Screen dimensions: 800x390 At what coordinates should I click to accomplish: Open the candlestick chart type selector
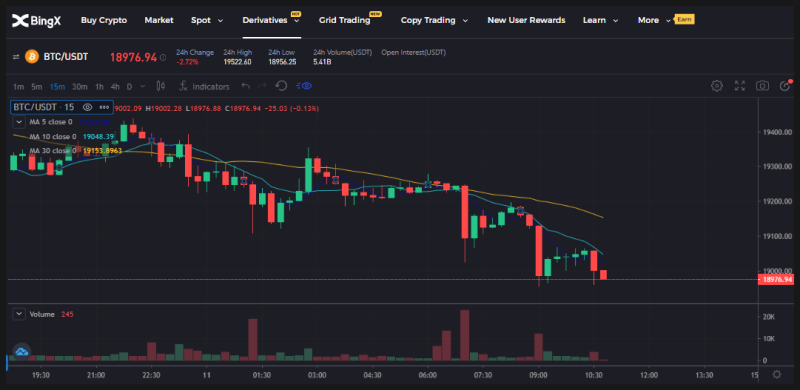(x=161, y=86)
